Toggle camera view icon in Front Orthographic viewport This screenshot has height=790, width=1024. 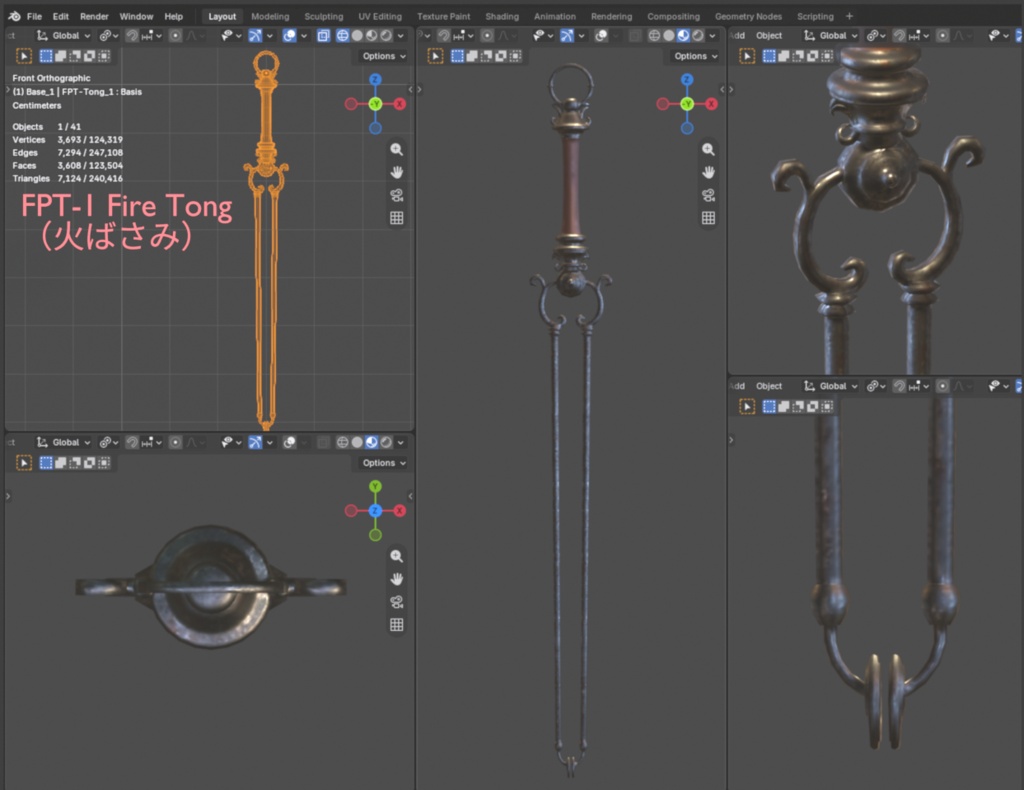pos(396,195)
